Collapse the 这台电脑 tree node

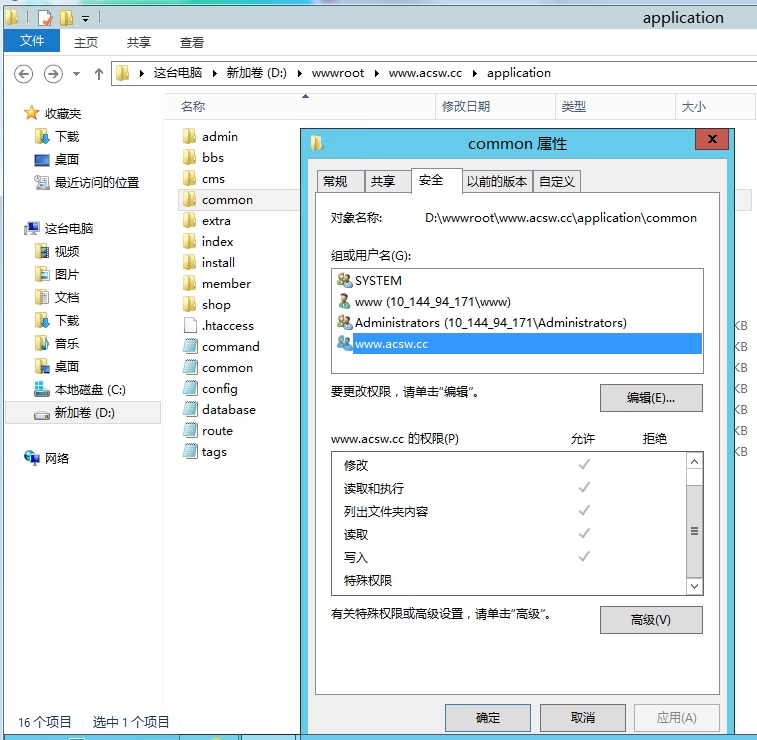pyautogui.click(x=14, y=229)
